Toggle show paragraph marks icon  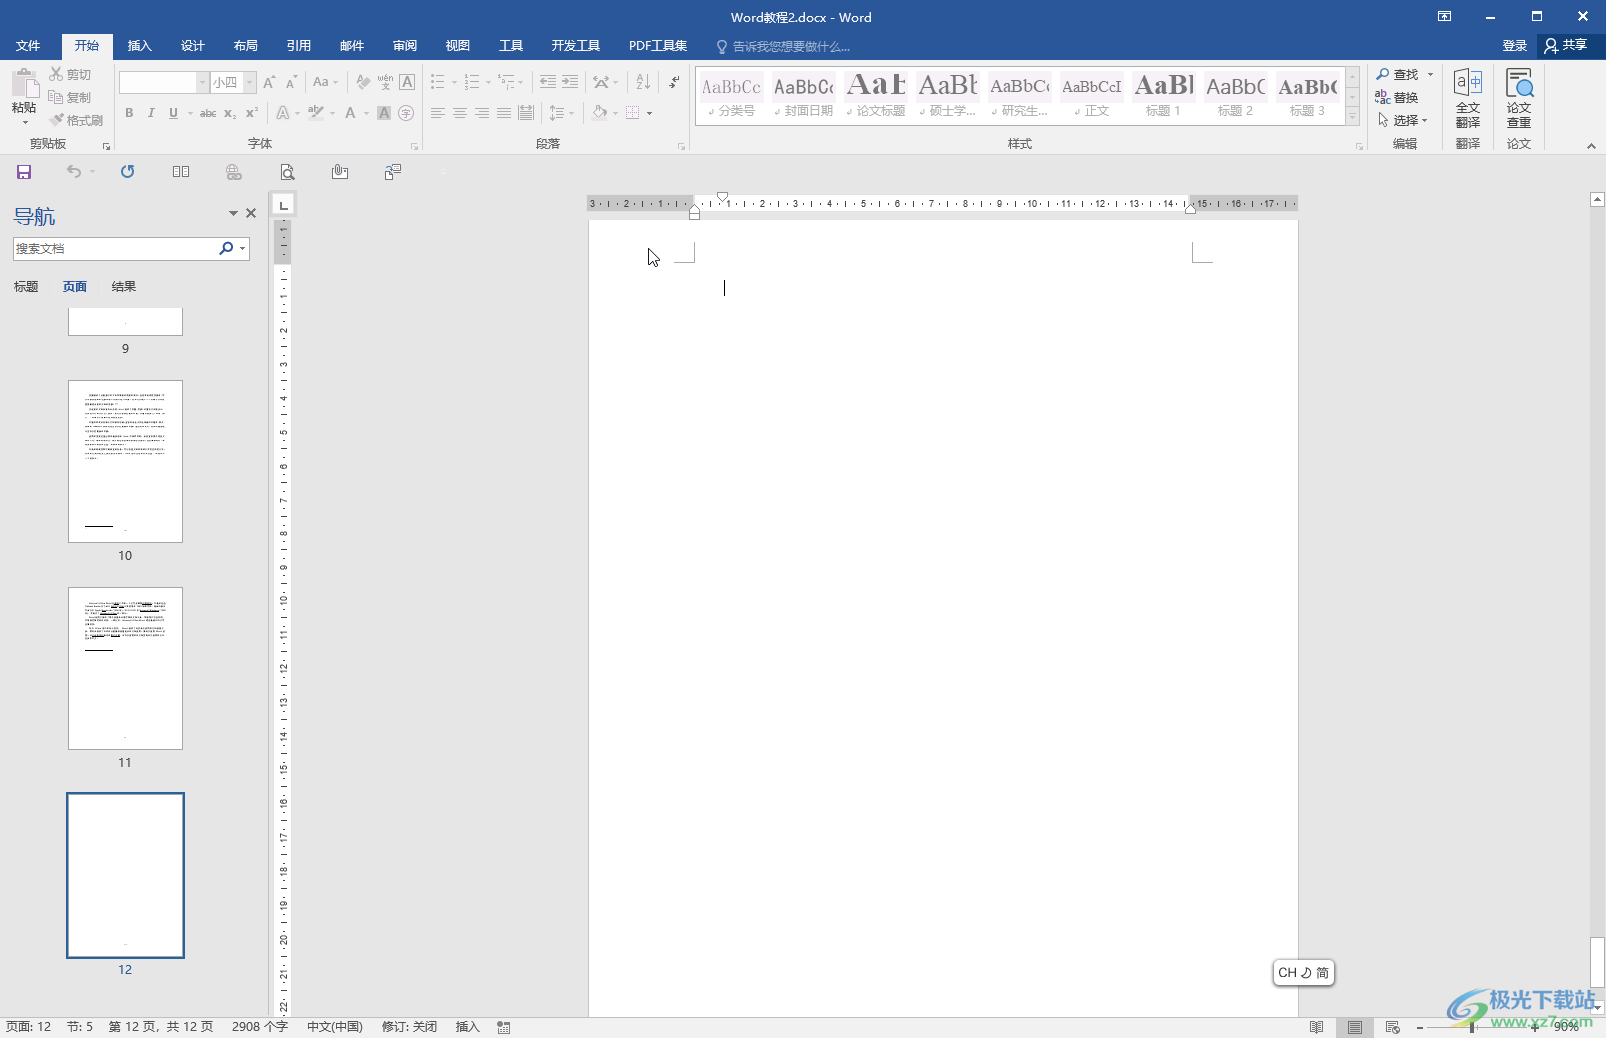pyautogui.click(x=675, y=82)
